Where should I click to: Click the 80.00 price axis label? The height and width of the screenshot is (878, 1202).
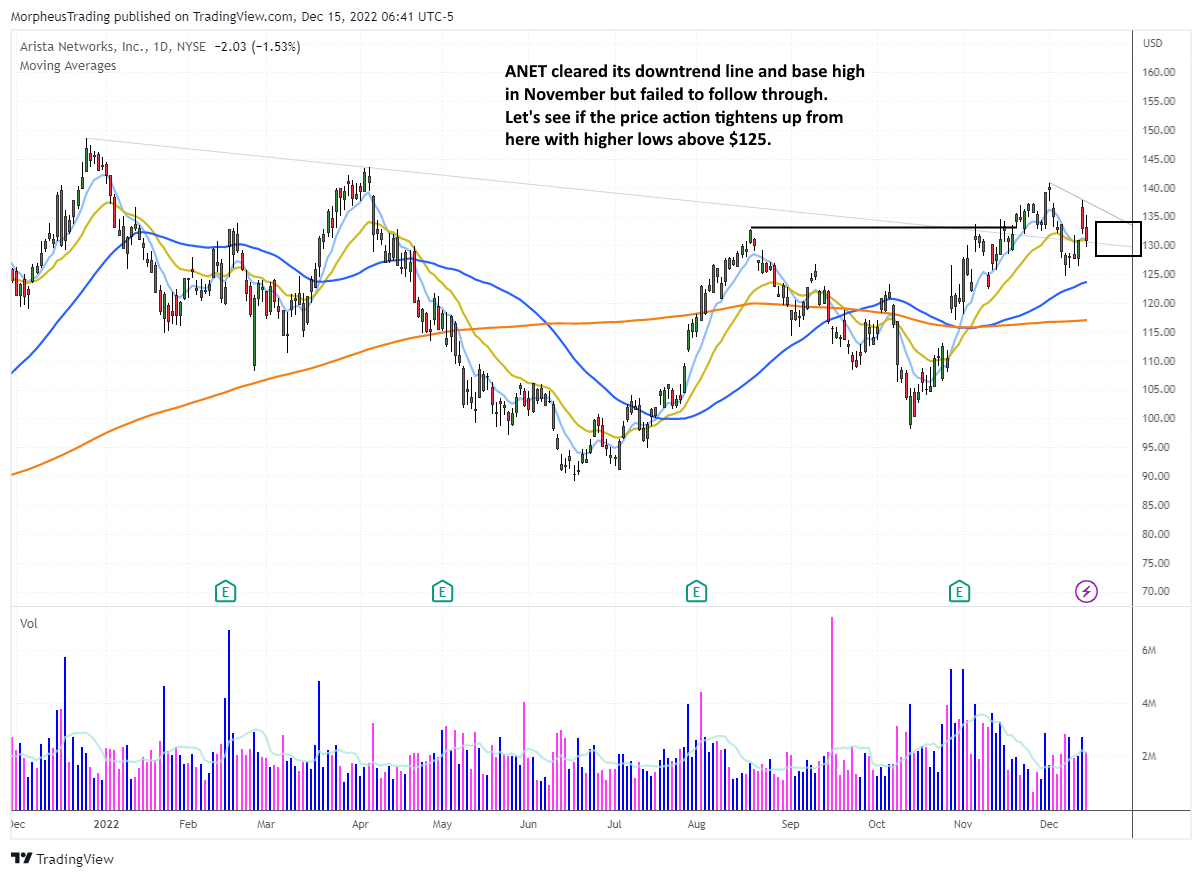[x=1157, y=535]
